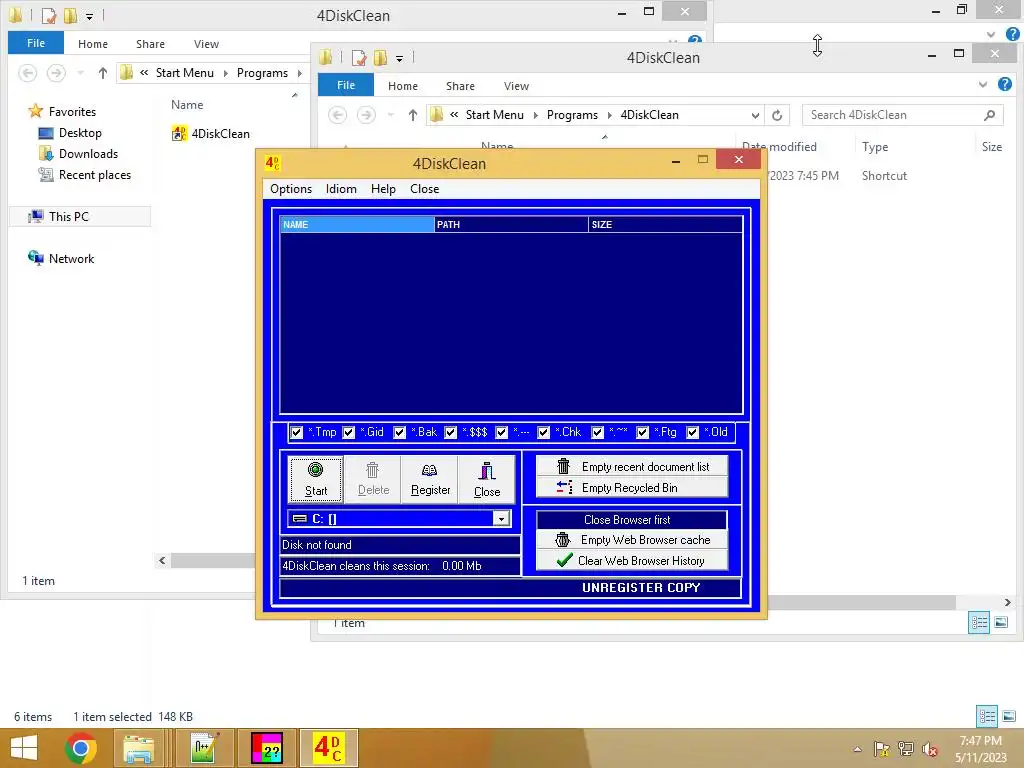
Task: Click the PATH column header
Action: [511, 225]
